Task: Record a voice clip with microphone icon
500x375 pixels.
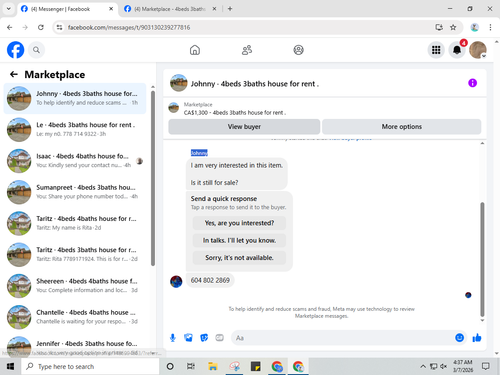Action: click(x=173, y=338)
